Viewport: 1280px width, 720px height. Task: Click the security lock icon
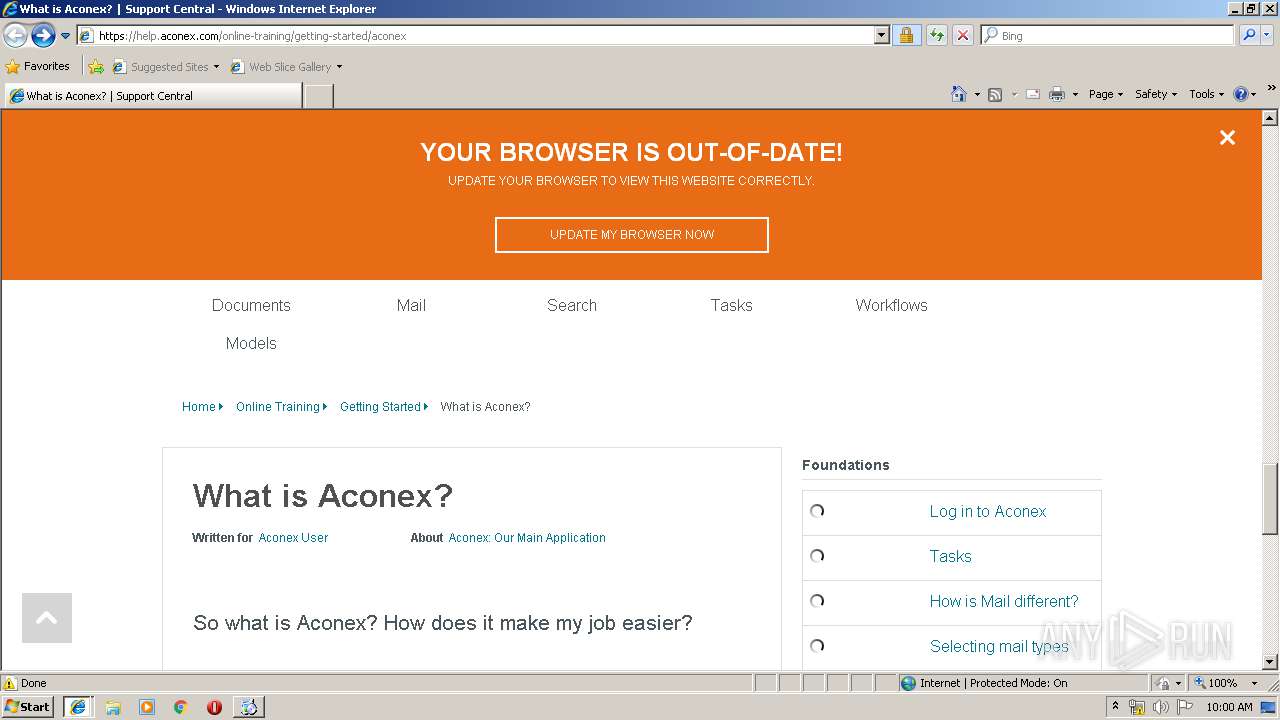(906, 36)
